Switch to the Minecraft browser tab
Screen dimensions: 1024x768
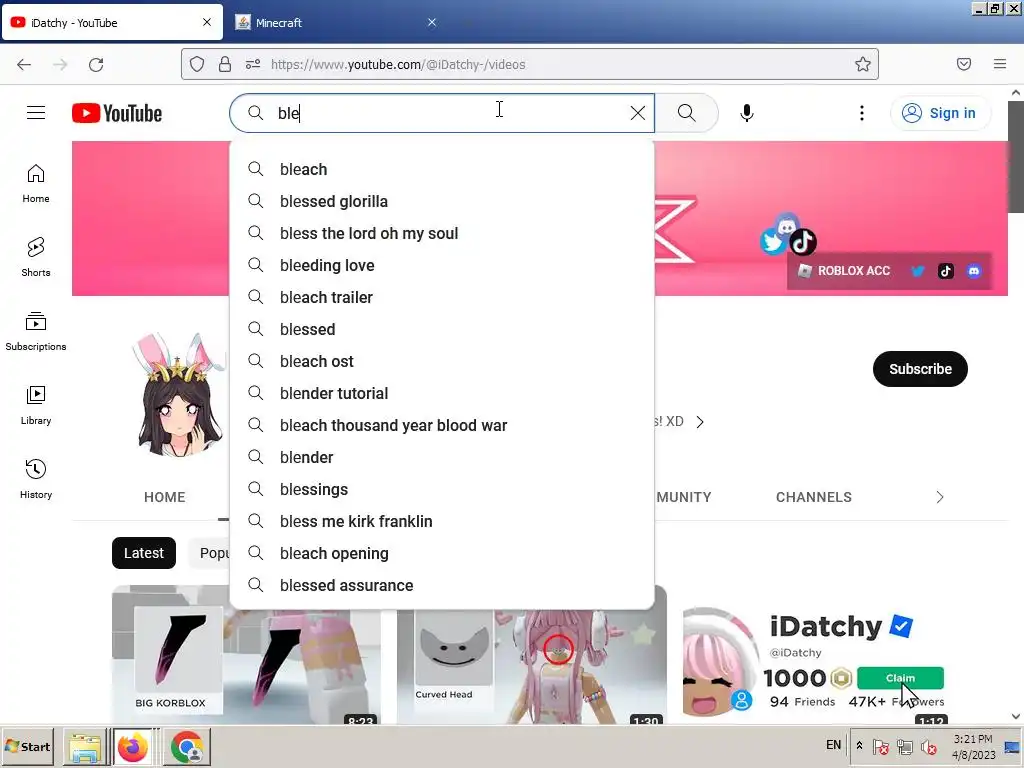[x=336, y=22]
